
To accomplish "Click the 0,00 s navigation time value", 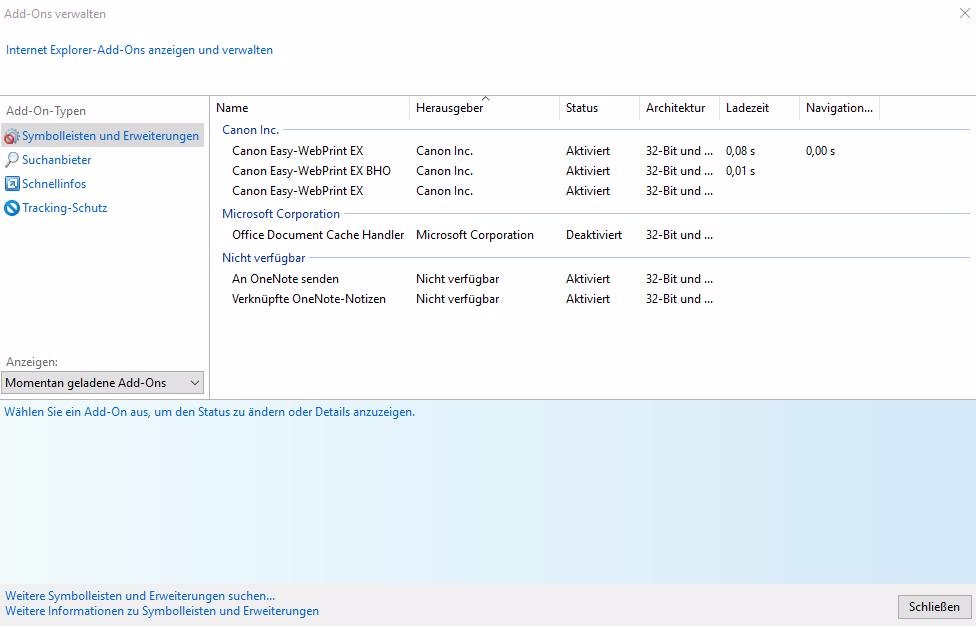I will (820, 151).
